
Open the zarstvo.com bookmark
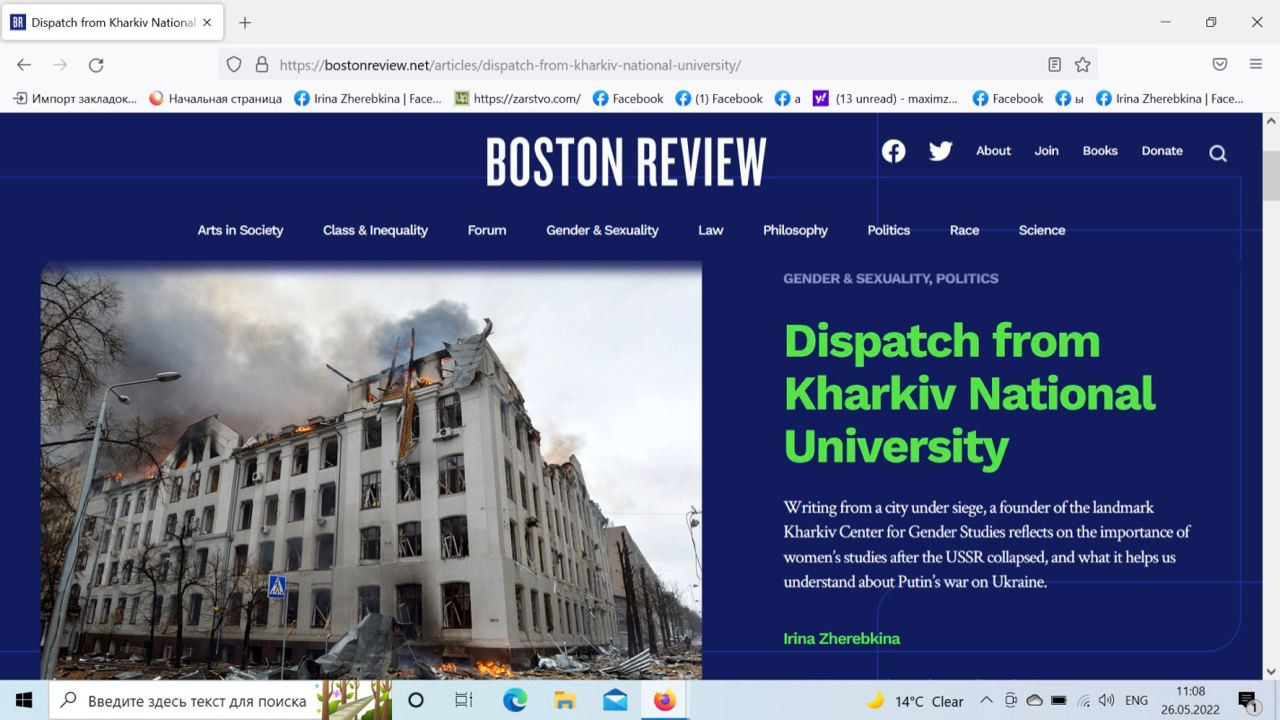click(517, 98)
